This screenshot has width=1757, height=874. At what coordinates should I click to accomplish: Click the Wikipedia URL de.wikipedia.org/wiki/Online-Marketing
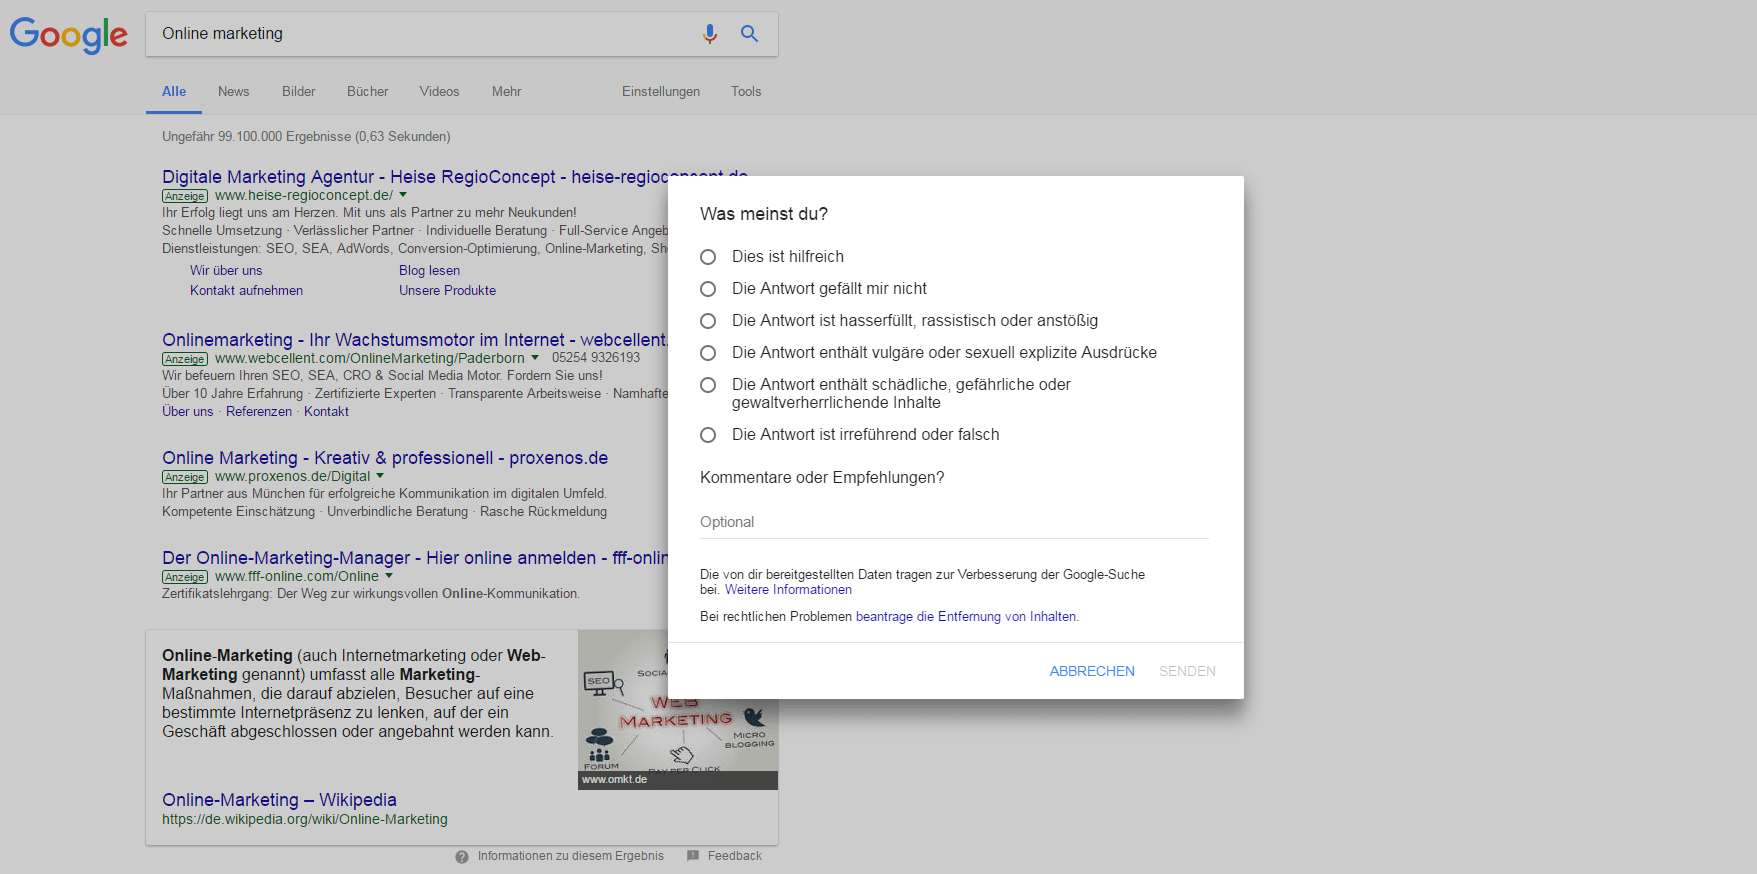click(305, 820)
